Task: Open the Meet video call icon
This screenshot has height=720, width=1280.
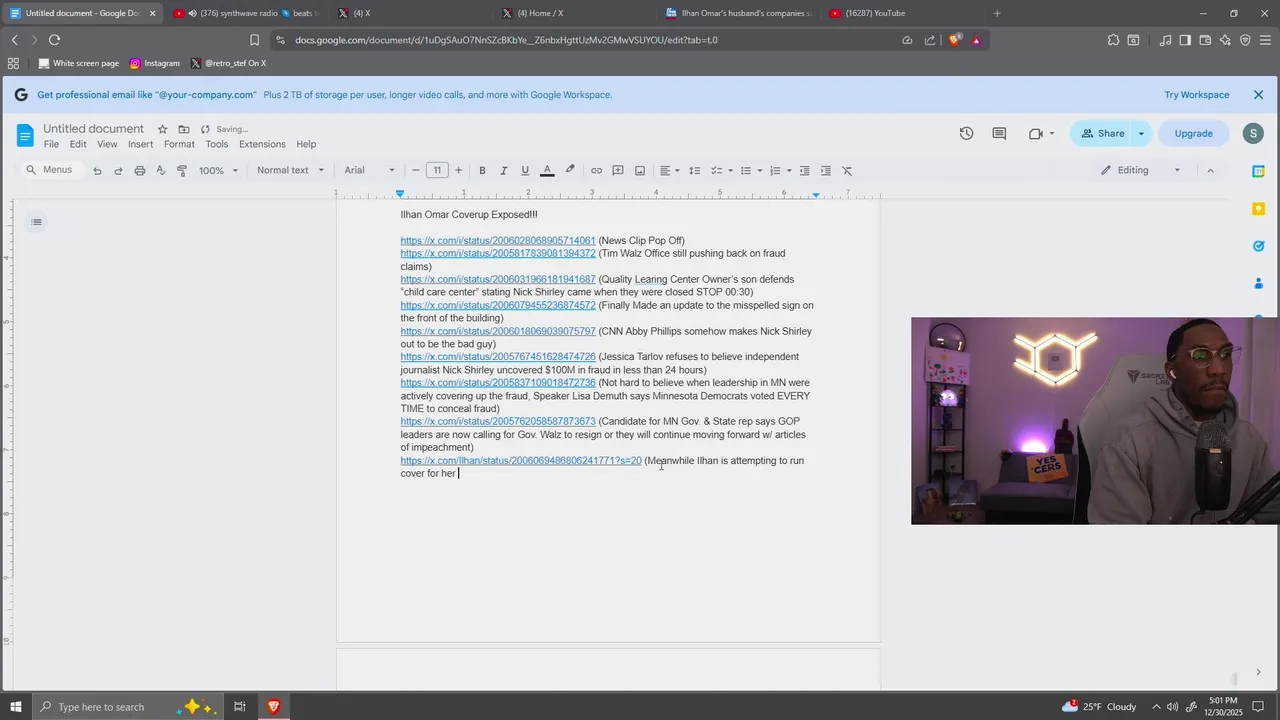Action: pos(1036,134)
